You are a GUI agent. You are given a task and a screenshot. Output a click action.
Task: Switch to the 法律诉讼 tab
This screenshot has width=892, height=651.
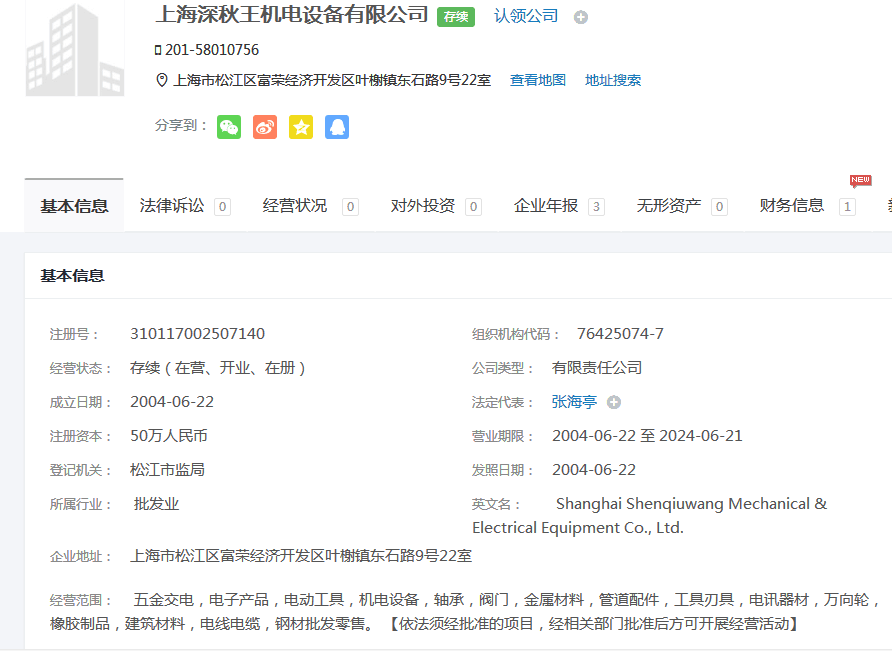point(172,206)
